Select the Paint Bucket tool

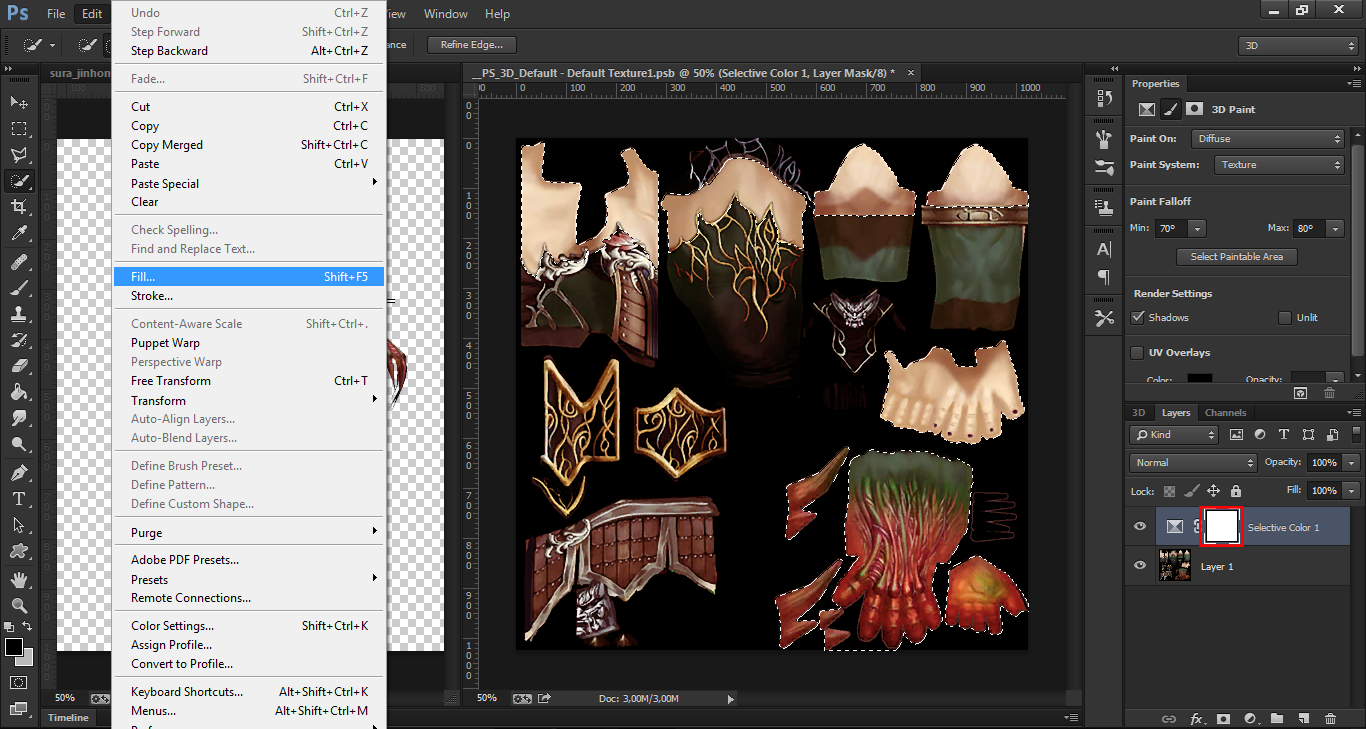click(x=19, y=392)
